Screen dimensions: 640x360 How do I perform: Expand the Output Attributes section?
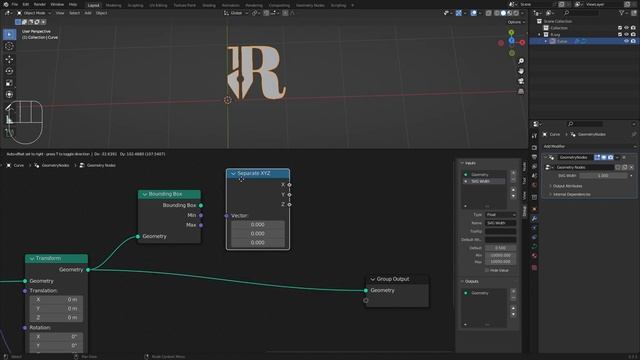point(567,186)
